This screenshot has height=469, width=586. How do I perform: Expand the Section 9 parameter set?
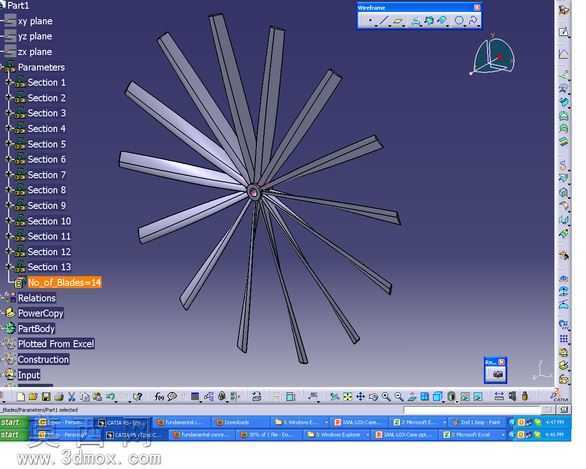pyautogui.click(x=8, y=205)
